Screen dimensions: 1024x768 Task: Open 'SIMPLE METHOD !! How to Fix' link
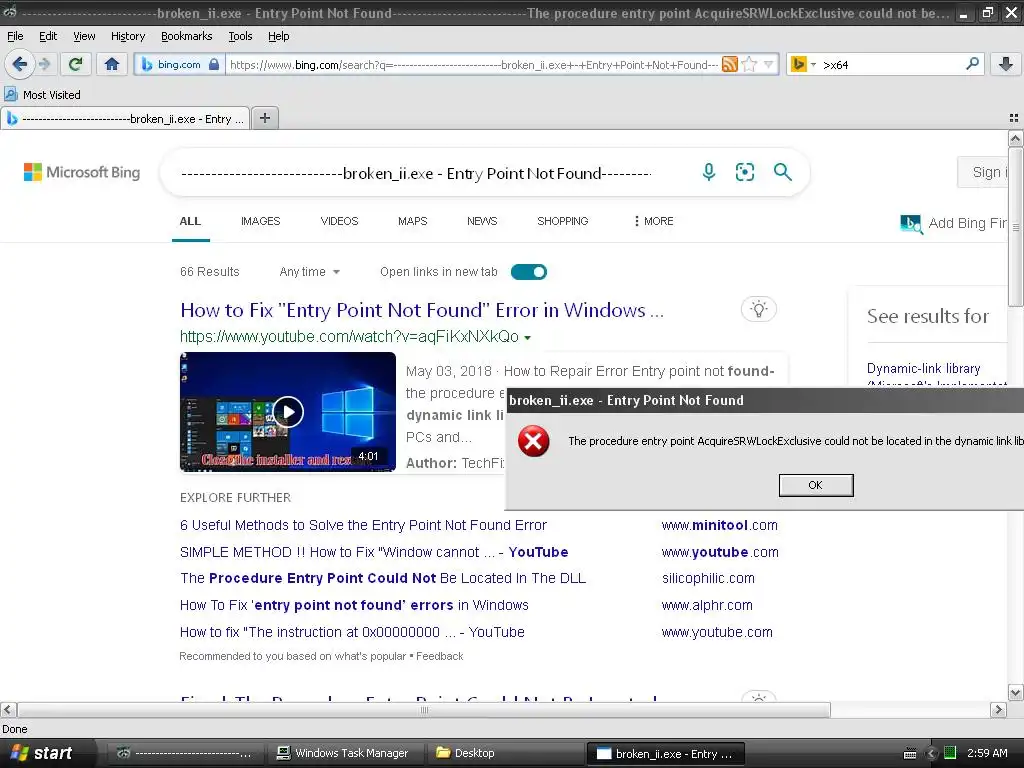click(x=374, y=552)
